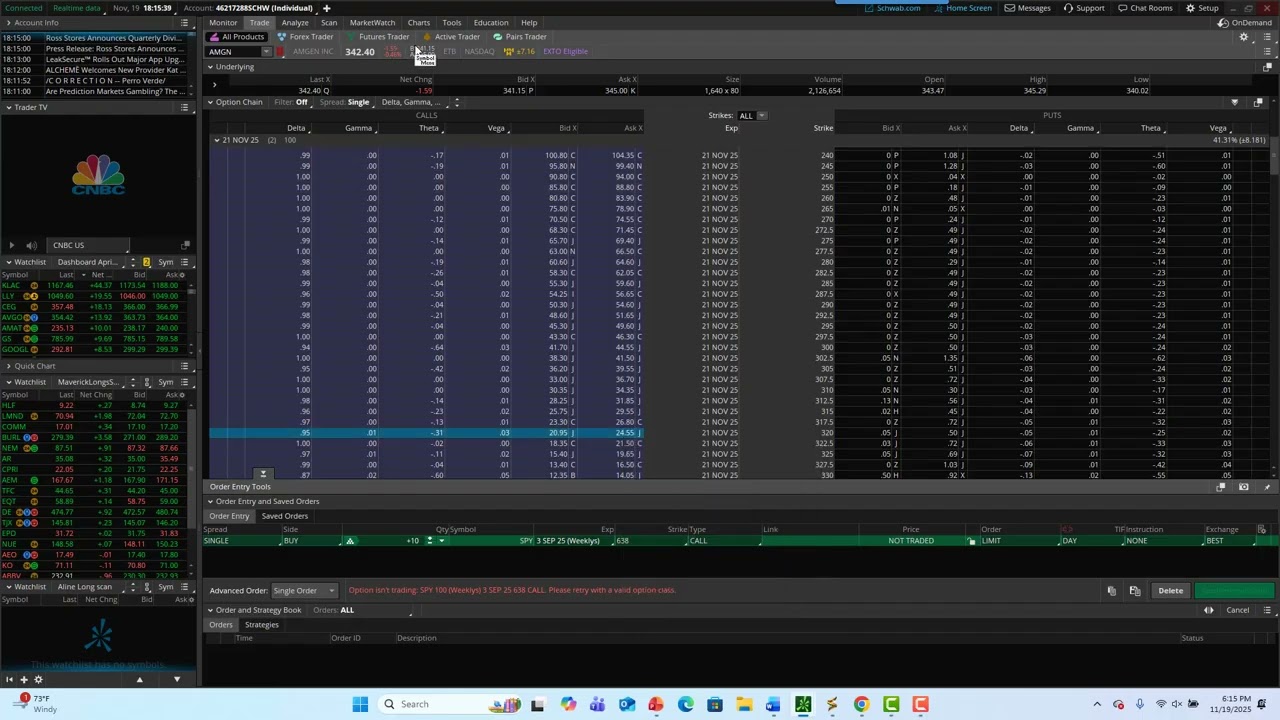Open the symbol selector dropdown arrow
The height and width of the screenshot is (720, 1280).
pyautogui.click(x=266, y=52)
